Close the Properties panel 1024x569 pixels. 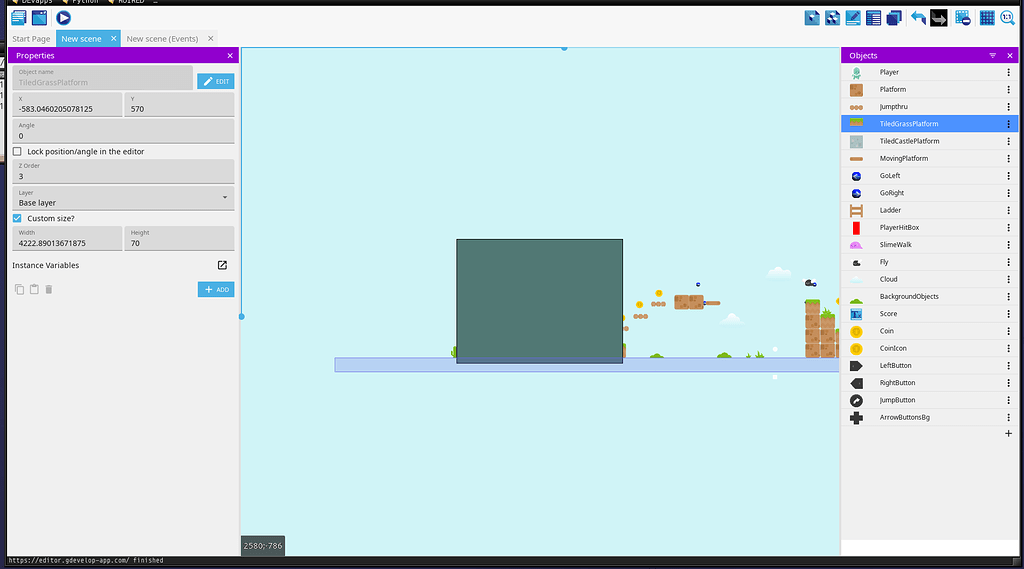(230, 56)
